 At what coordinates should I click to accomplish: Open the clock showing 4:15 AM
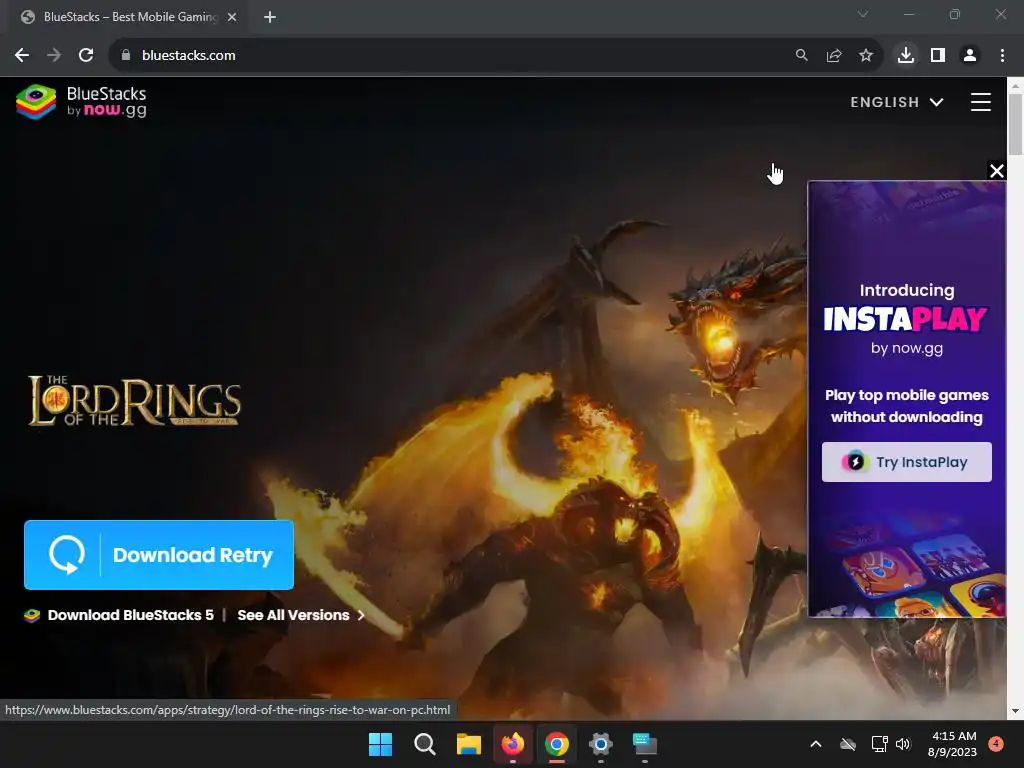(x=953, y=744)
